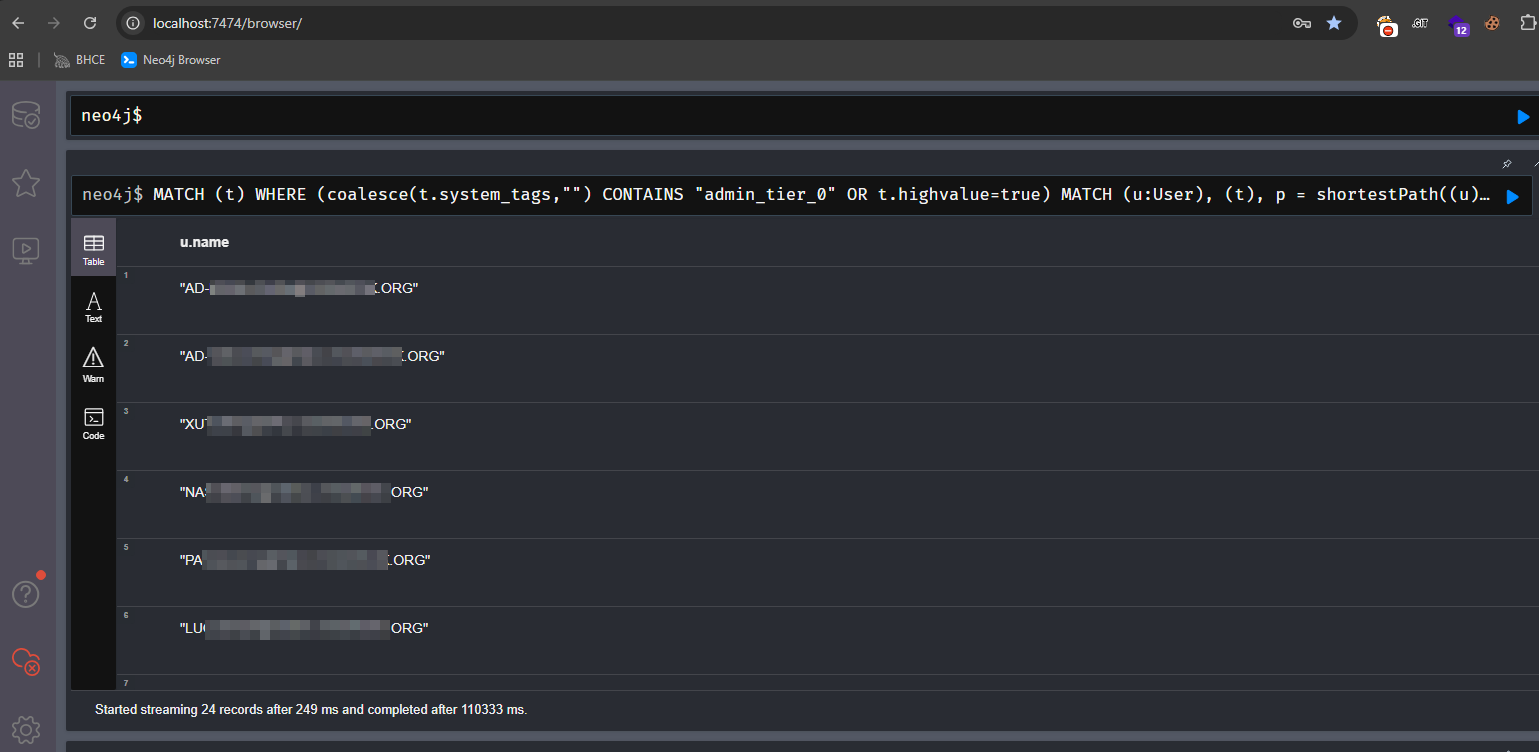Show the Warn view for query

tap(93, 365)
